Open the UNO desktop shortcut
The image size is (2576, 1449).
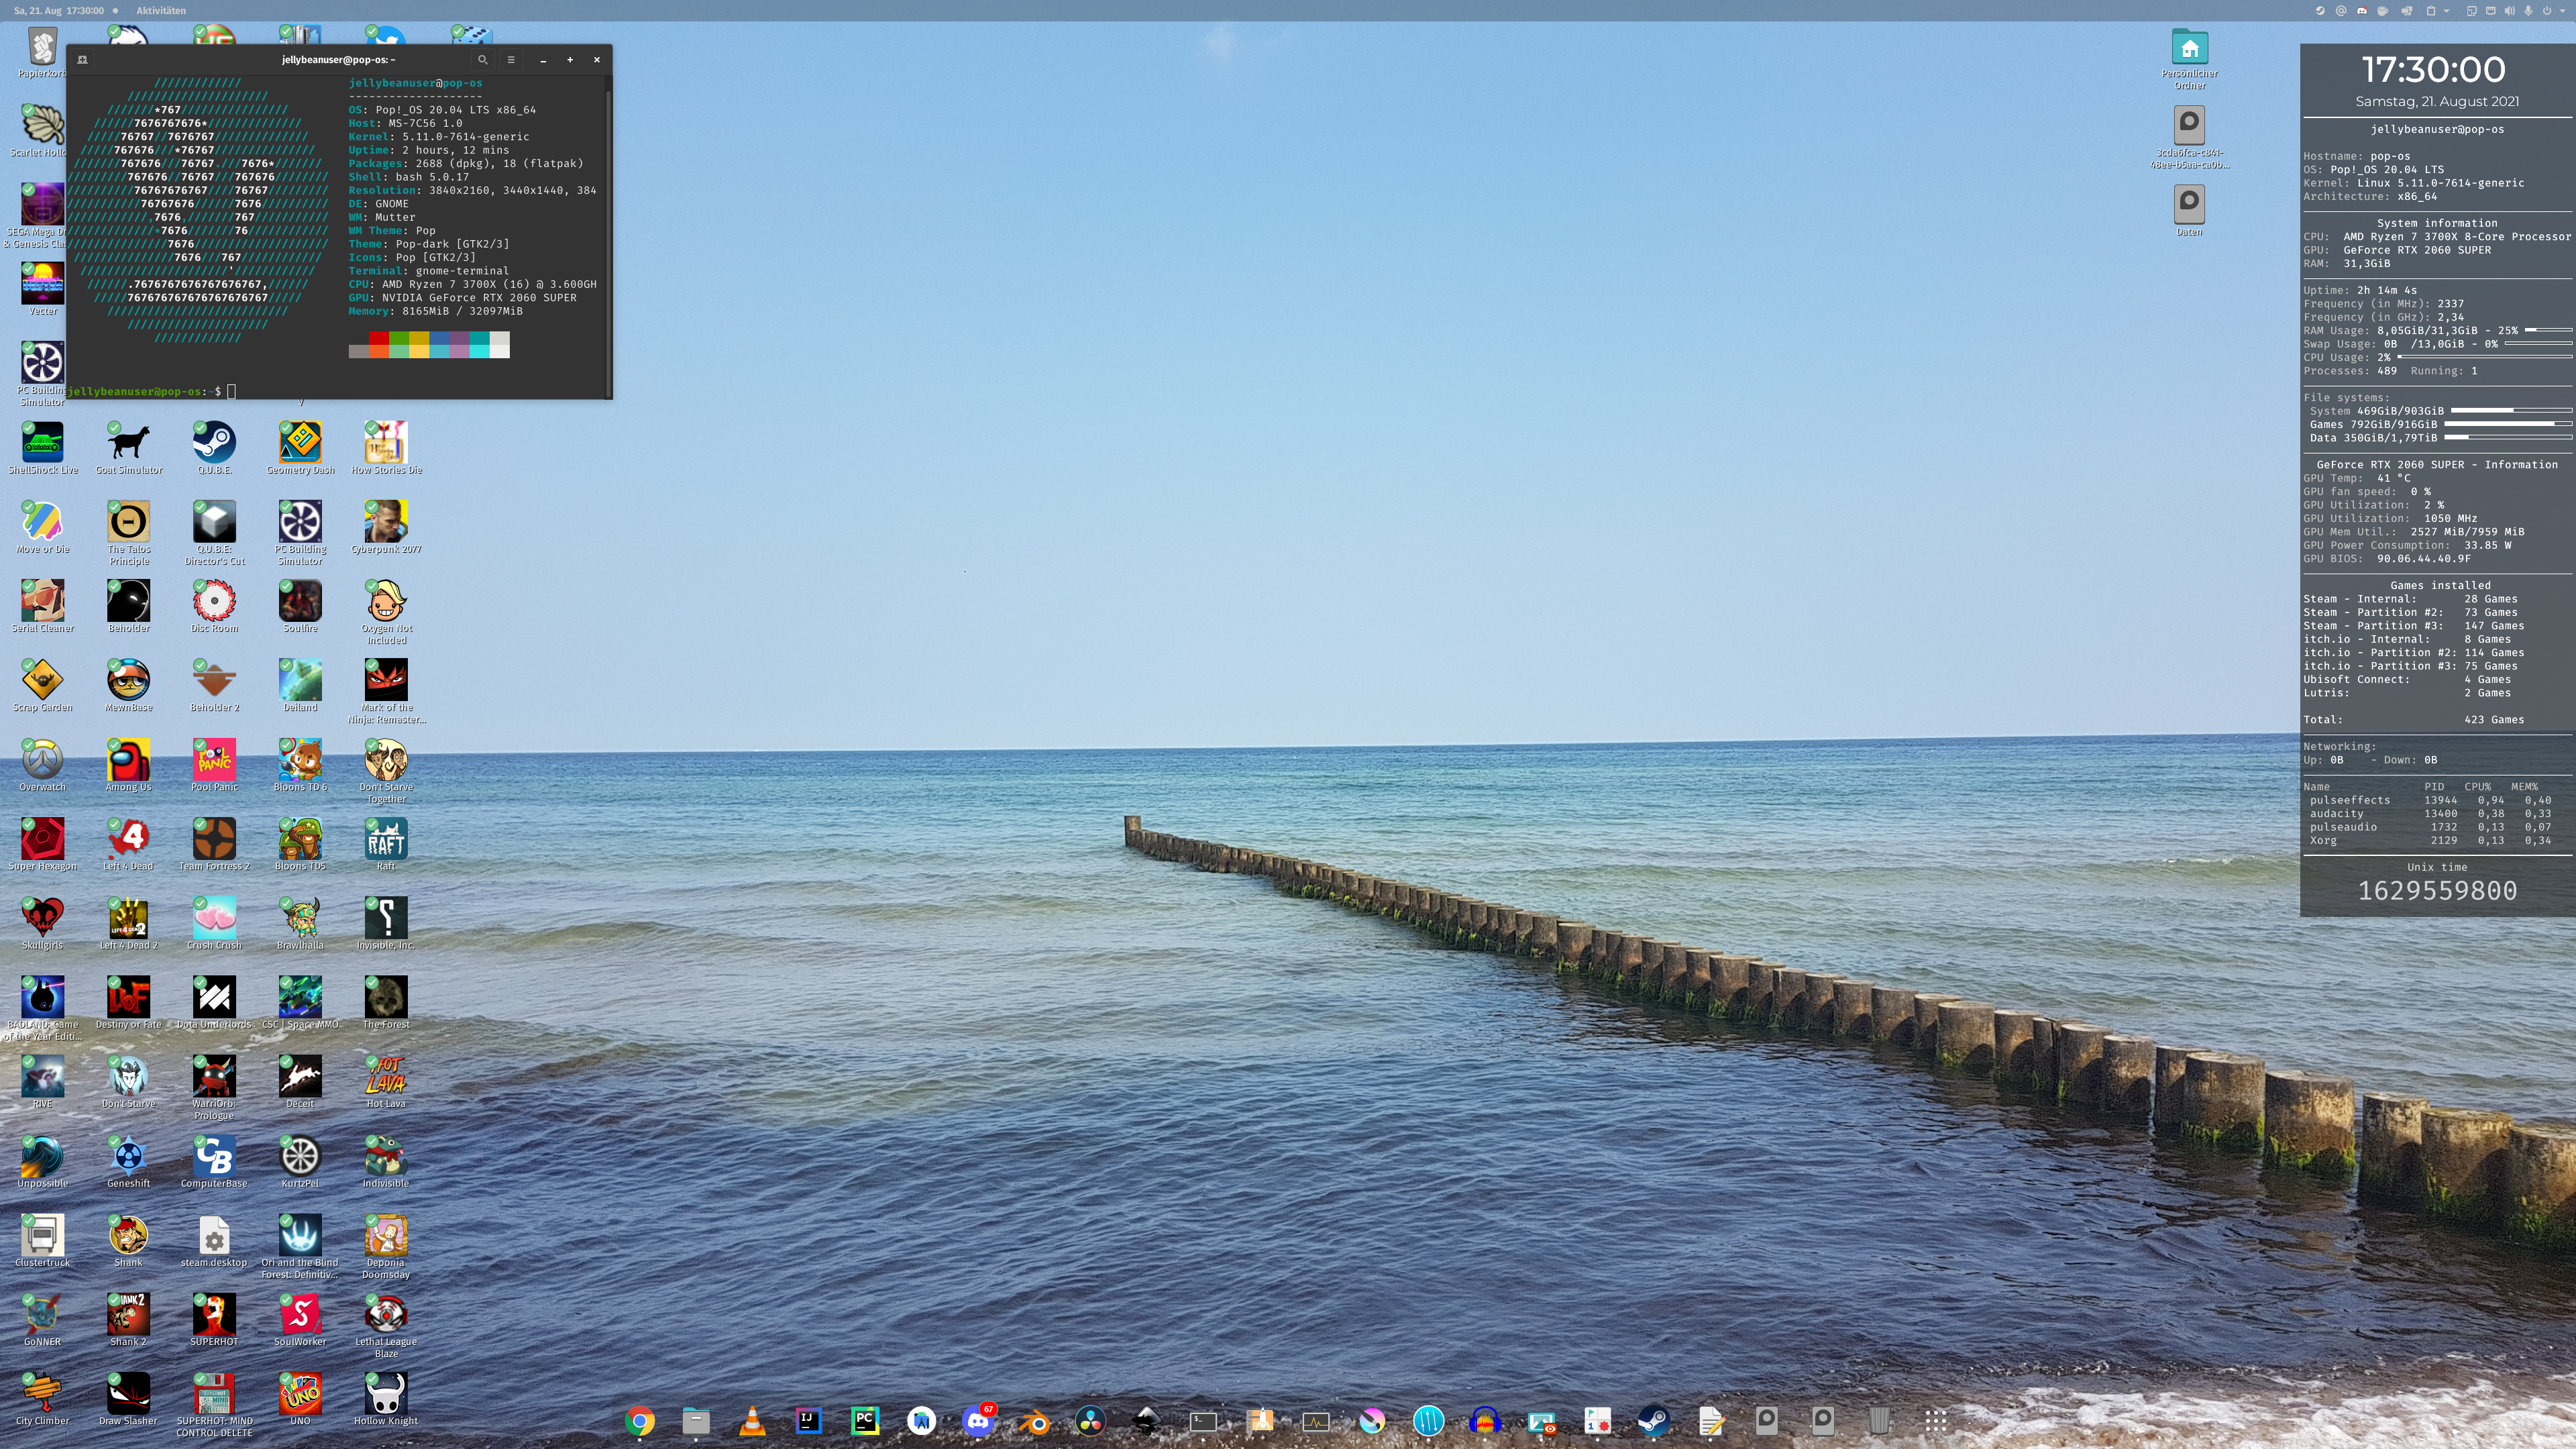pyautogui.click(x=300, y=1399)
